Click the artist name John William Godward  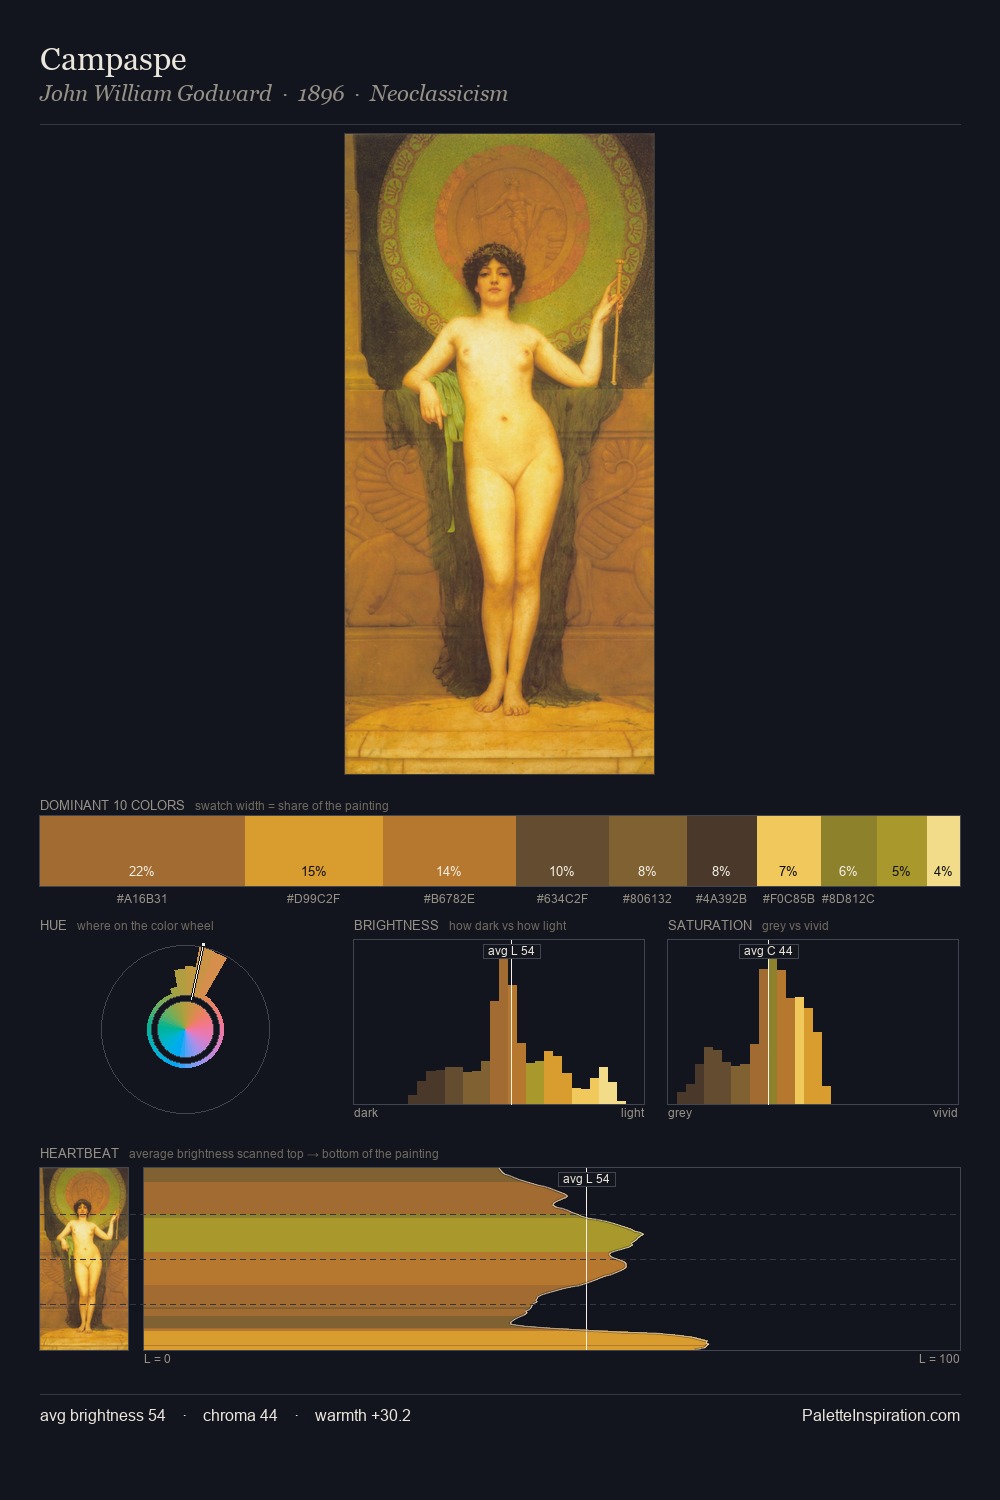(x=155, y=94)
